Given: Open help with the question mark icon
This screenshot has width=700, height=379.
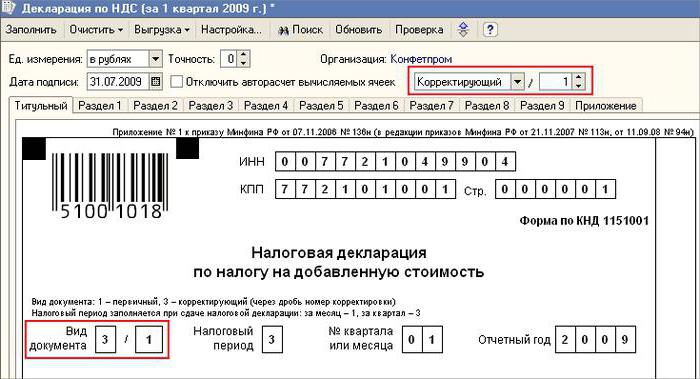Looking at the screenshot, I should point(490,30).
